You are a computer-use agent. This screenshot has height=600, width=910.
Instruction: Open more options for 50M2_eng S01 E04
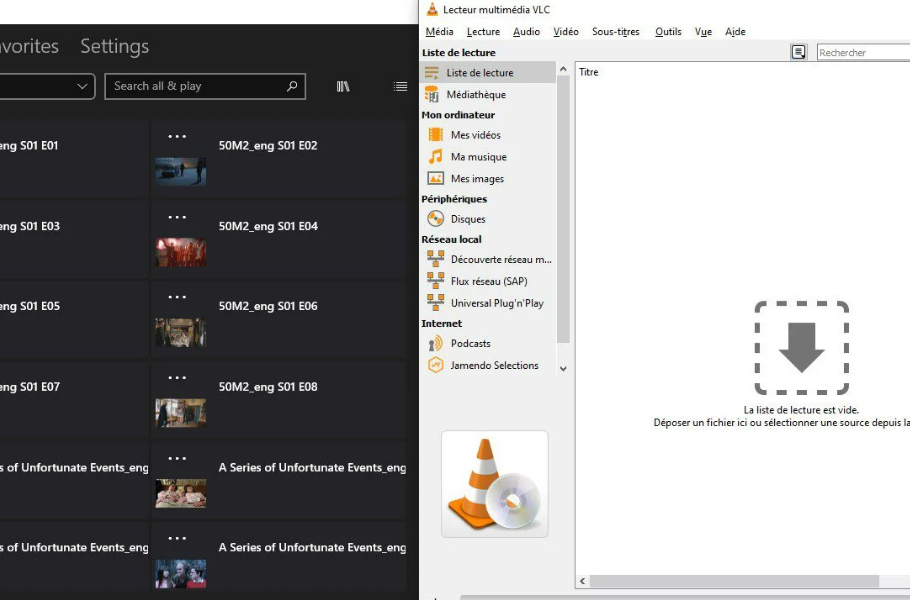click(x=177, y=217)
